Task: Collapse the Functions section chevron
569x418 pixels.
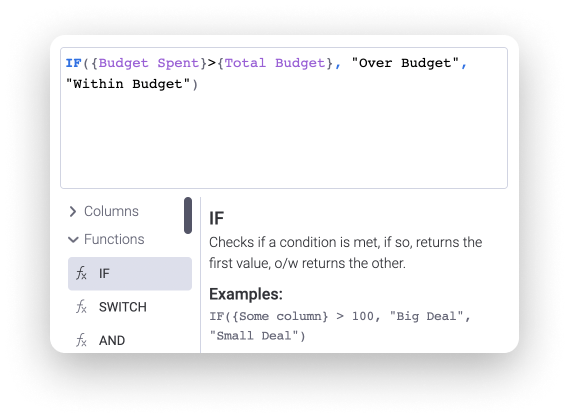Action: pos(73,239)
